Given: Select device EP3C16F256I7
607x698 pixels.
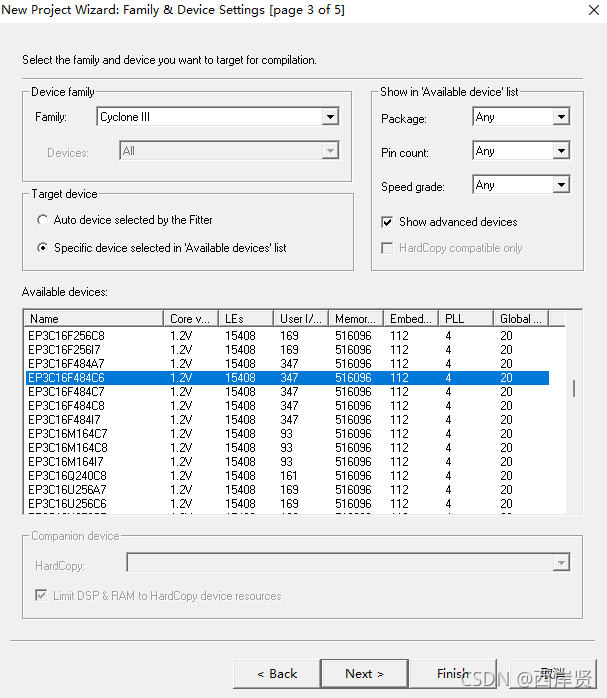Looking at the screenshot, I should [x=287, y=350].
